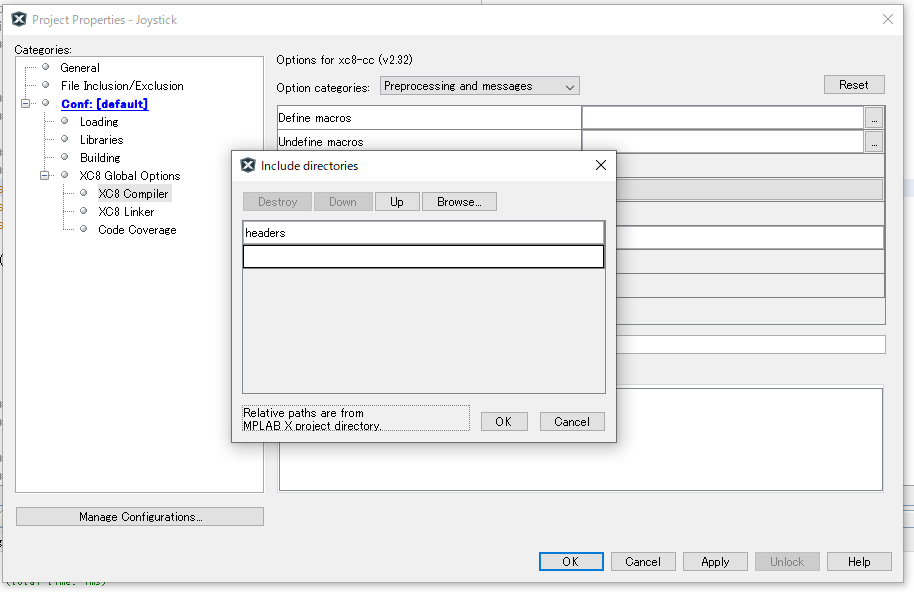Open the Define macros ellipsis editor button
The height and width of the screenshot is (592, 914).
[874, 118]
